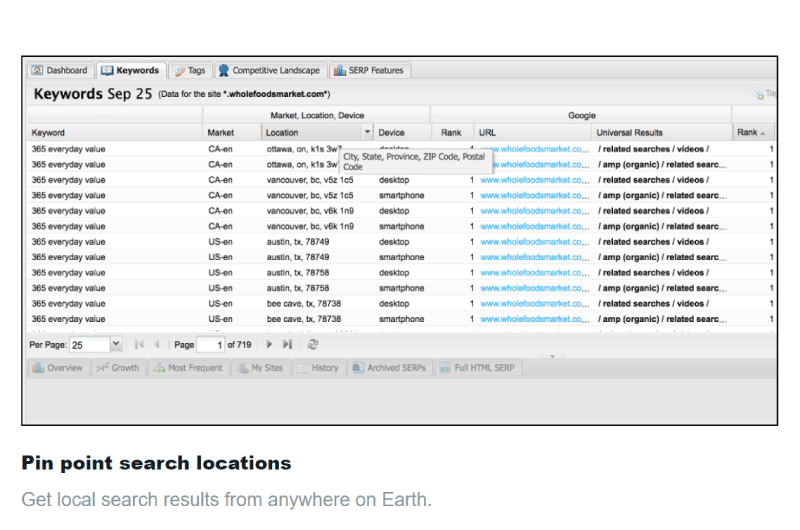Image resolution: width=800 pixels, height=530 pixels.
Task: Go to next page of results
Action: click(x=269, y=345)
